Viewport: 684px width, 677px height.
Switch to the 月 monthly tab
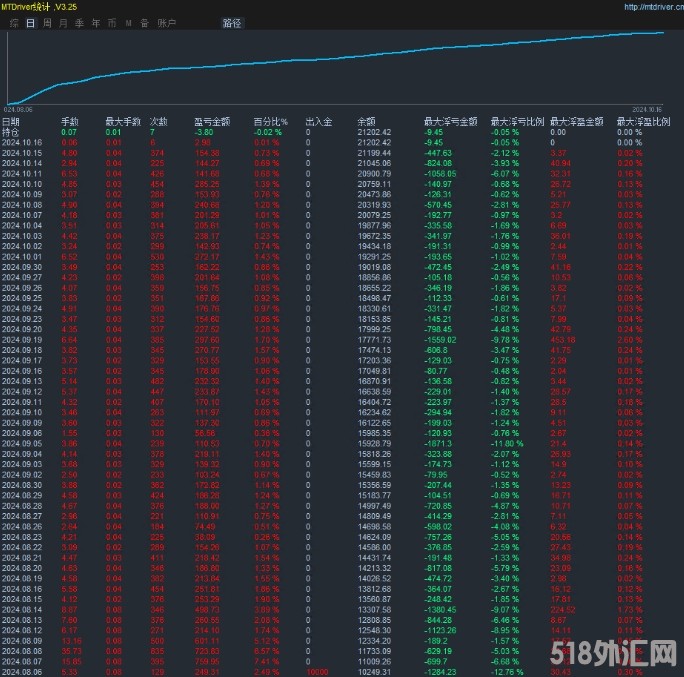[x=63, y=22]
